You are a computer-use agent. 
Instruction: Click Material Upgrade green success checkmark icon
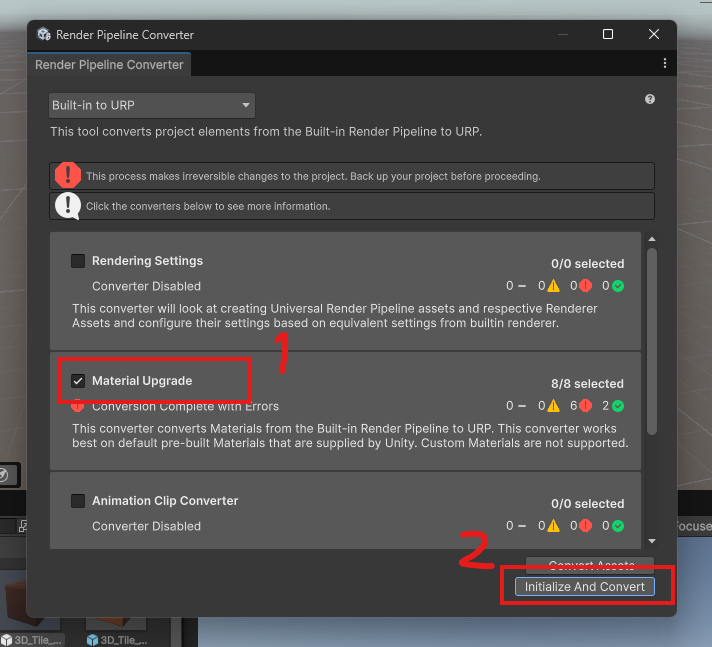(619, 406)
